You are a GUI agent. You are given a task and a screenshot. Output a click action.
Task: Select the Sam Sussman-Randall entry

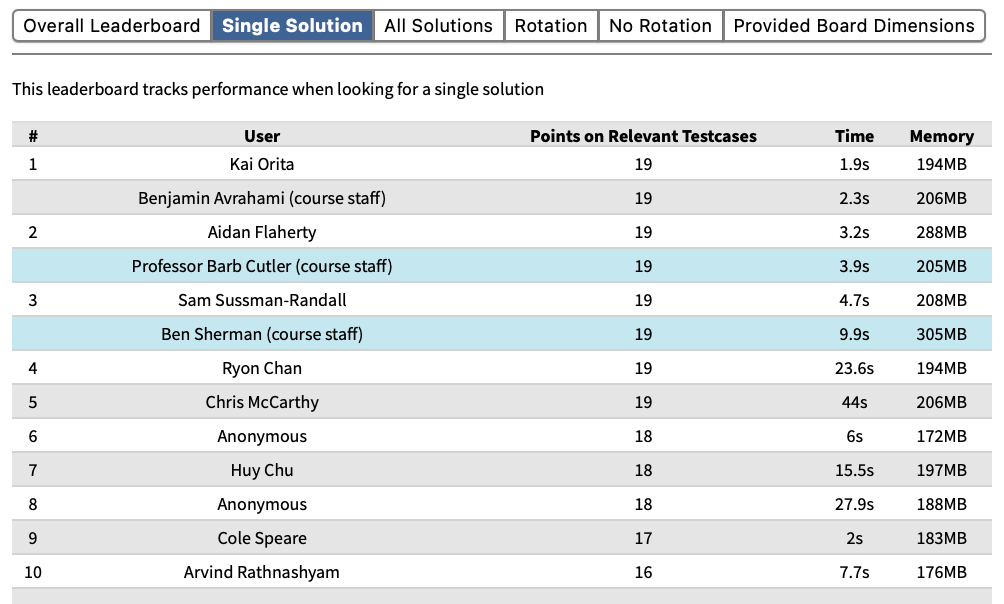262,300
